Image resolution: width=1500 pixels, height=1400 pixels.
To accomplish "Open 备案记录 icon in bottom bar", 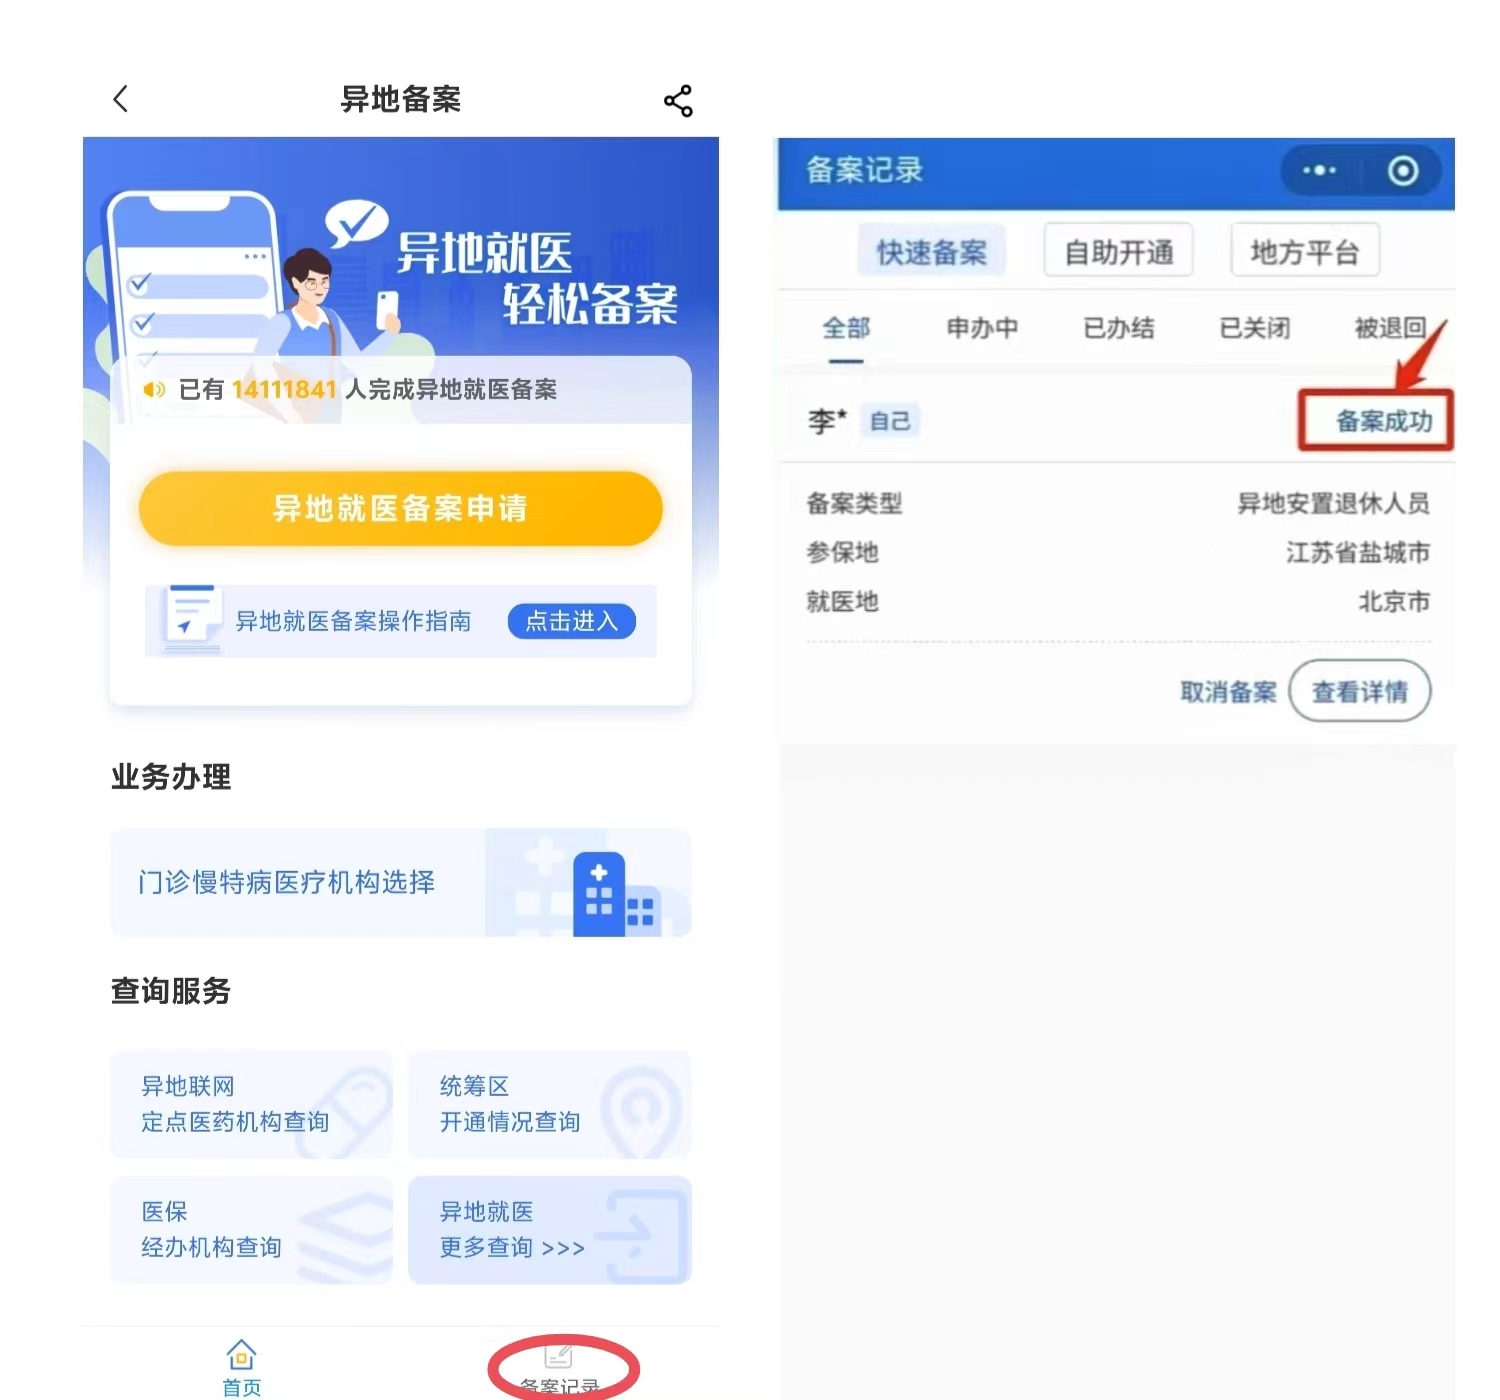I will pyautogui.click(x=558, y=1356).
